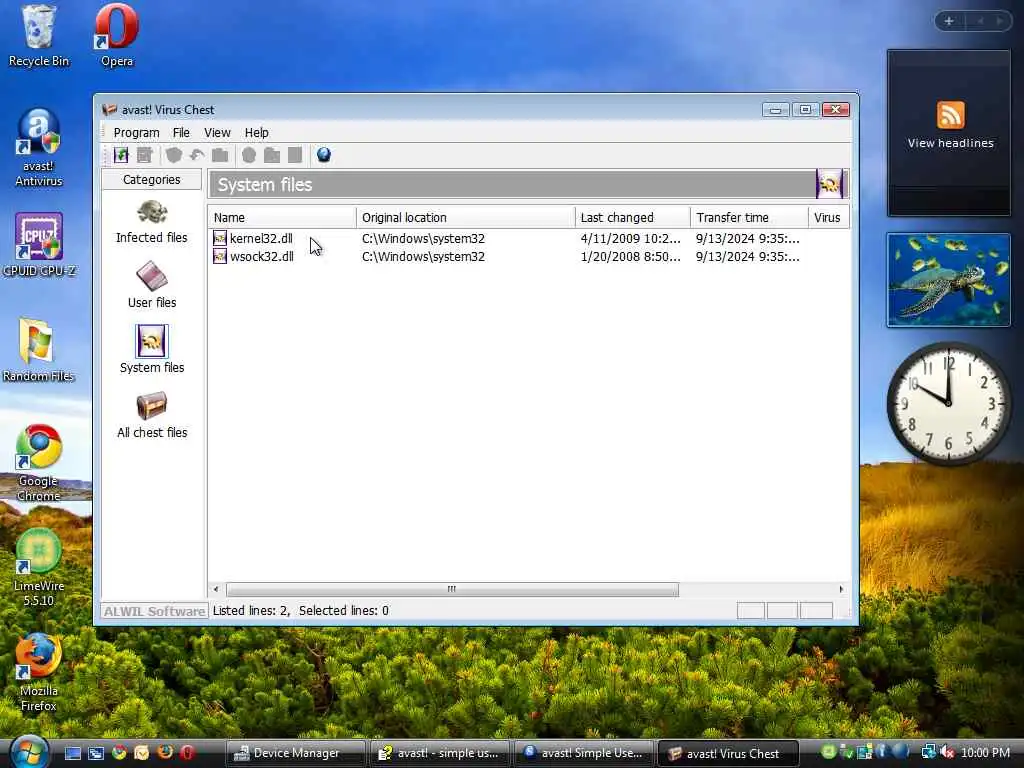Open Recycle Bin desktop icon
Viewport: 1024px width, 768px height.
(x=39, y=36)
